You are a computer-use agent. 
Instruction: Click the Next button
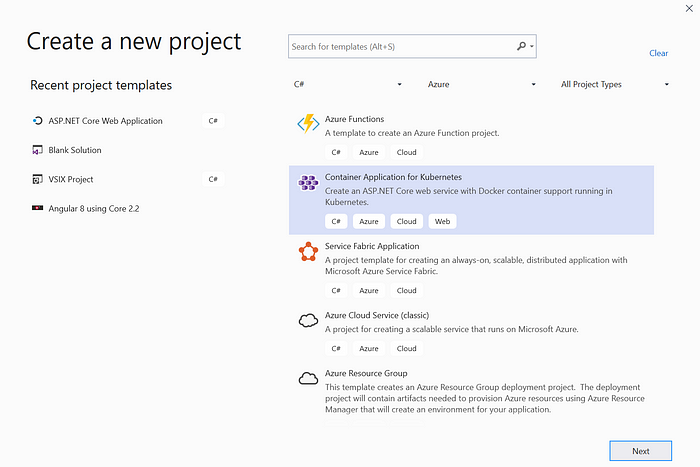click(x=640, y=451)
